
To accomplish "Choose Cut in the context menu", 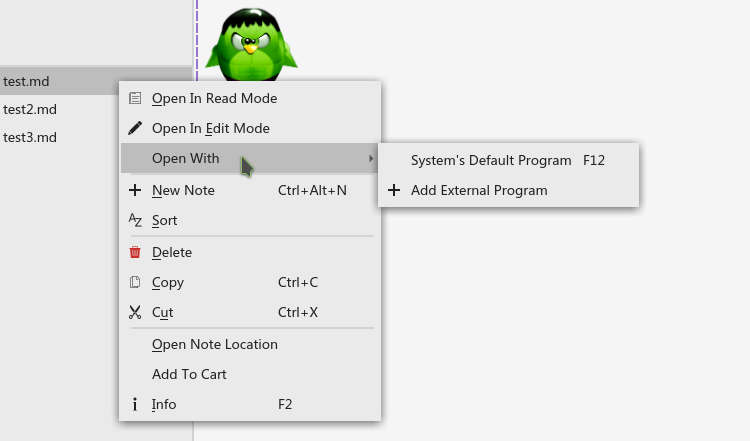I will pyautogui.click(x=250, y=312).
